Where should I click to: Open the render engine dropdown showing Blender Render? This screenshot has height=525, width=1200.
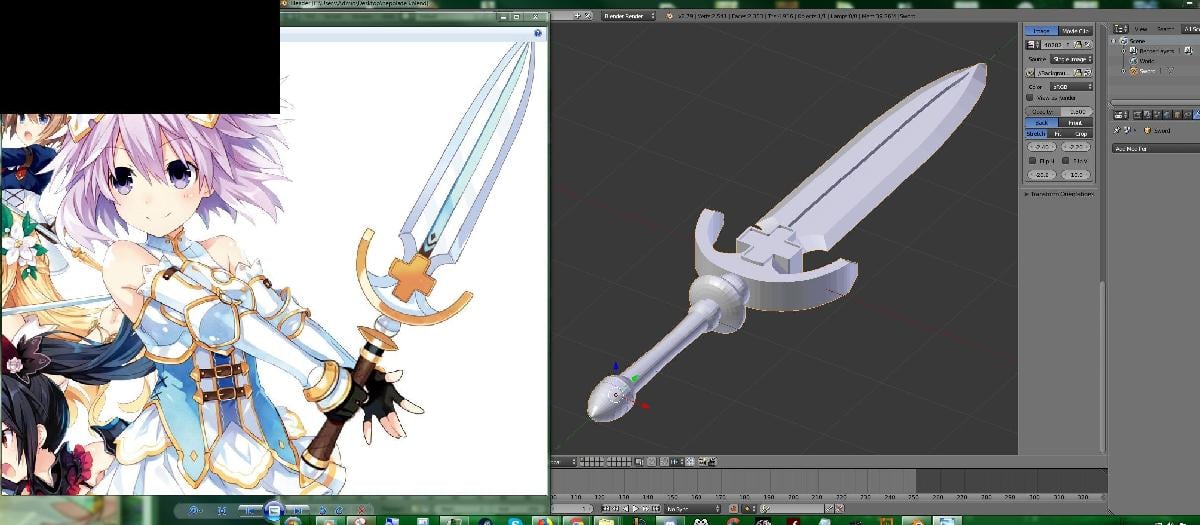628,16
